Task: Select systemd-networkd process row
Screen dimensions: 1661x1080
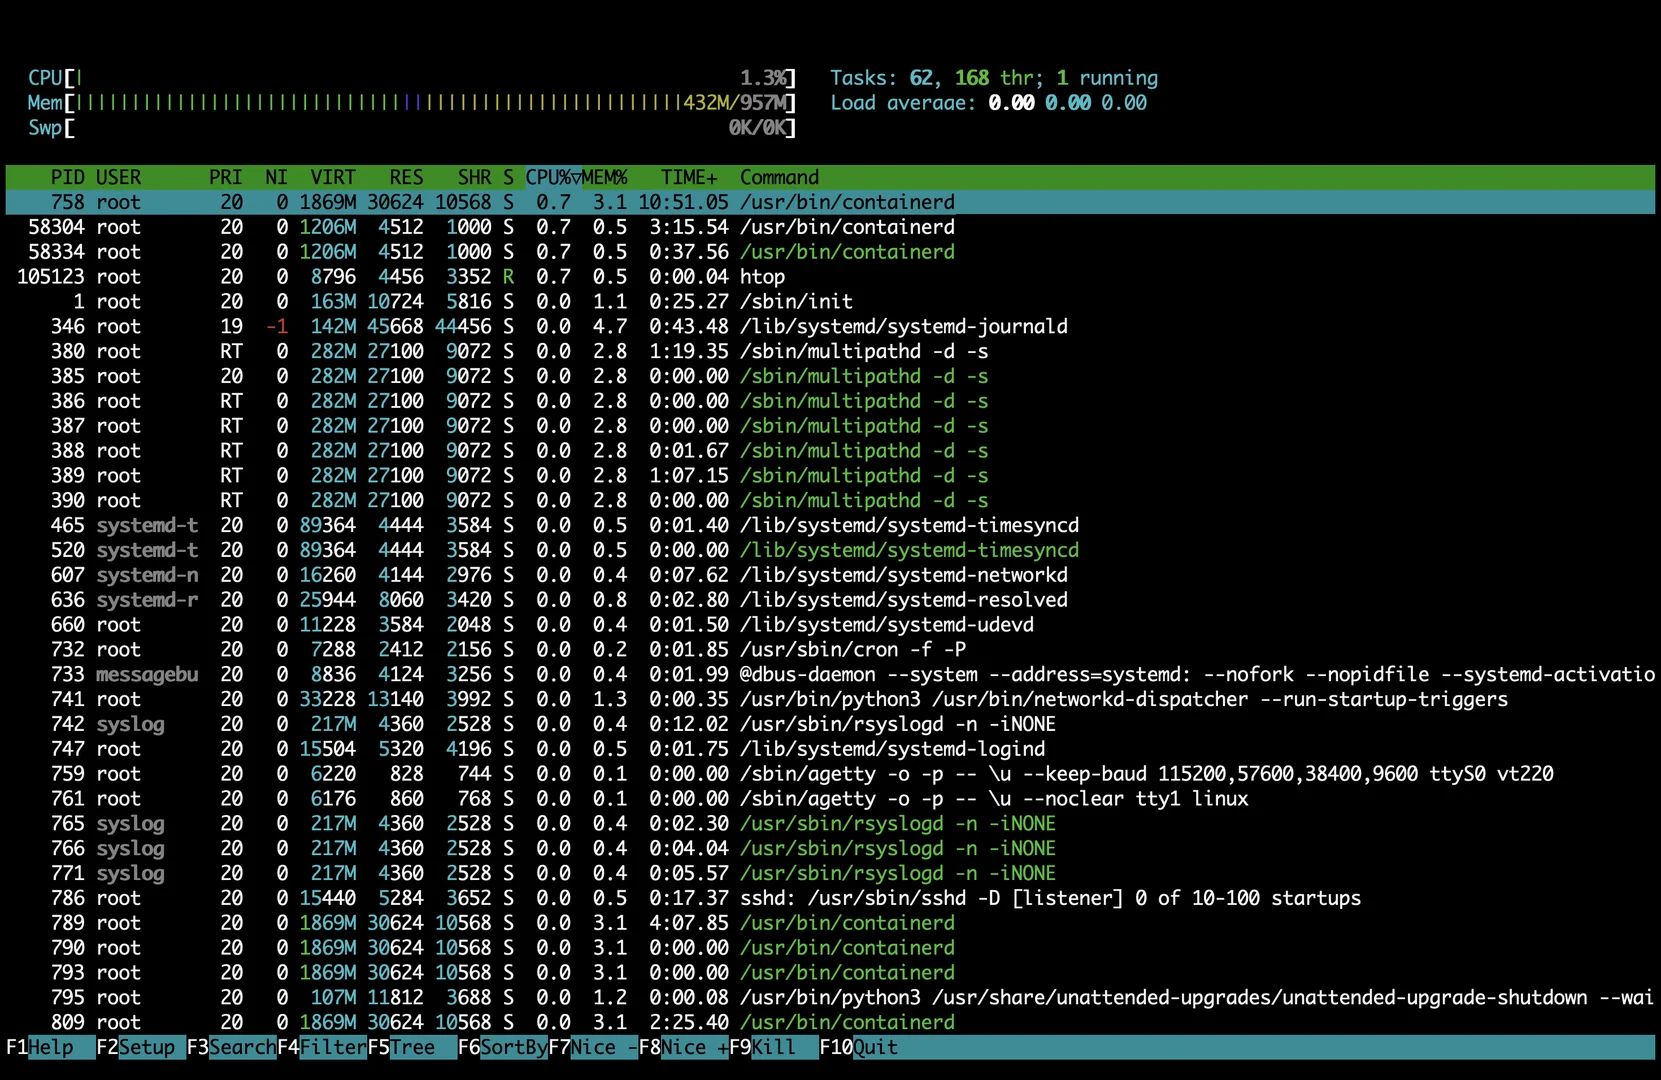Action: point(830,575)
